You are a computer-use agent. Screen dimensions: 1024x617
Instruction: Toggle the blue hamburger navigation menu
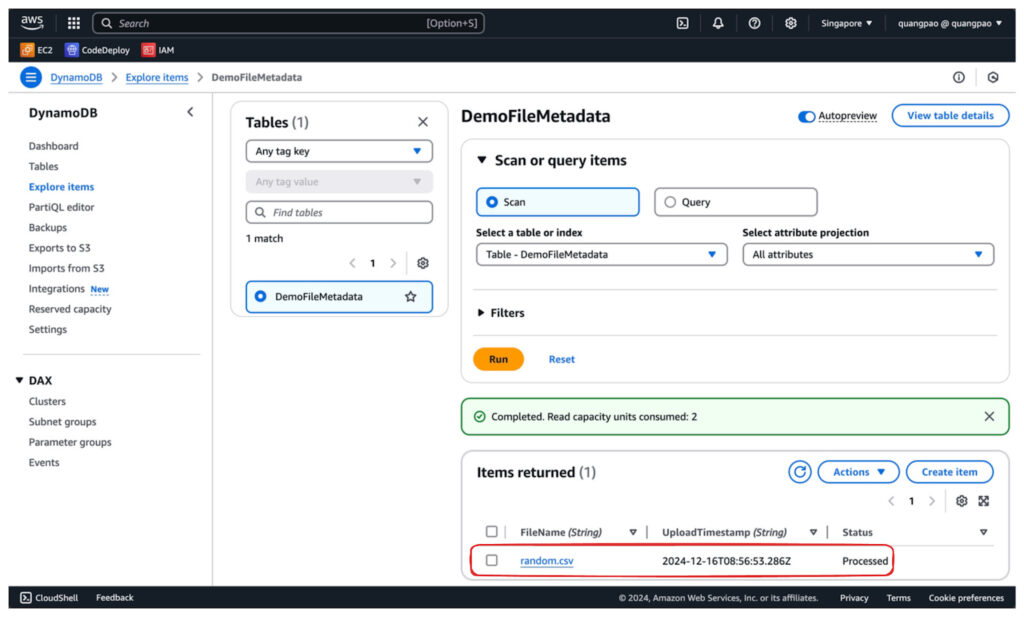(x=31, y=77)
